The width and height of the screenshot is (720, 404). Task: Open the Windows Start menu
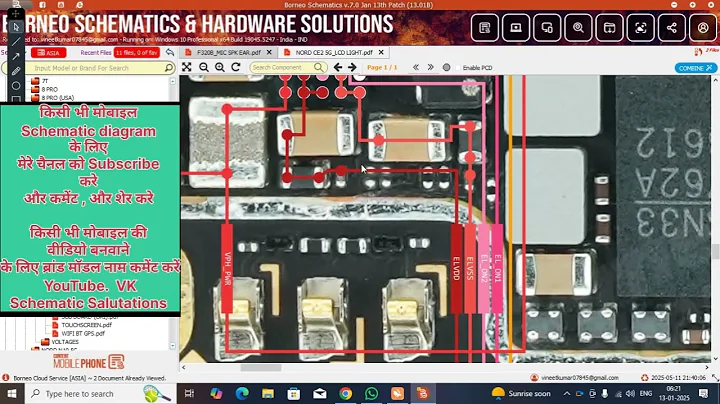coord(11,394)
